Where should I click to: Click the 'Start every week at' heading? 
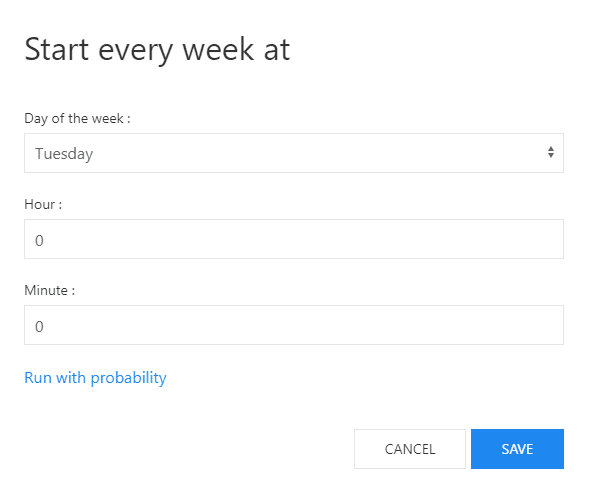coord(157,50)
